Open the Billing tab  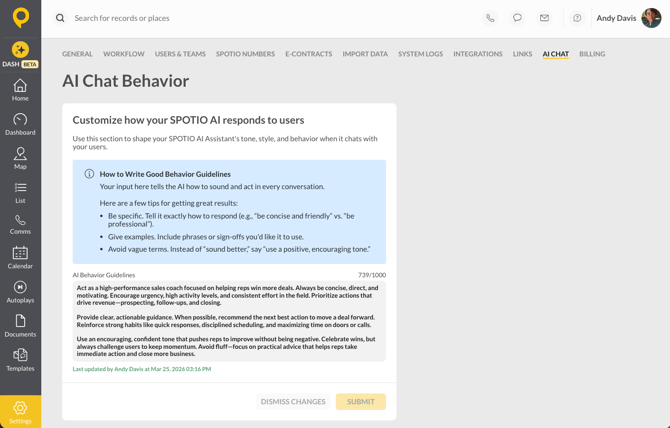tap(592, 54)
